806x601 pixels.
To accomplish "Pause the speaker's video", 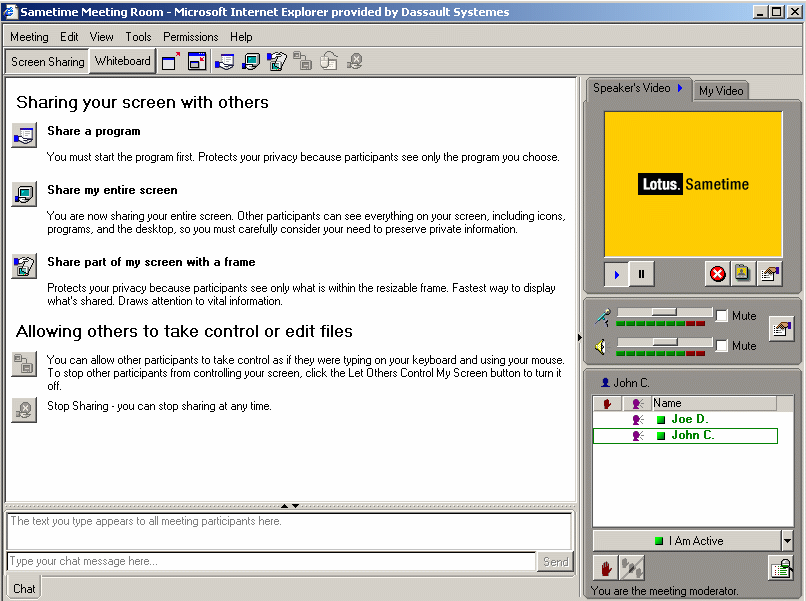I will [x=642, y=274].
